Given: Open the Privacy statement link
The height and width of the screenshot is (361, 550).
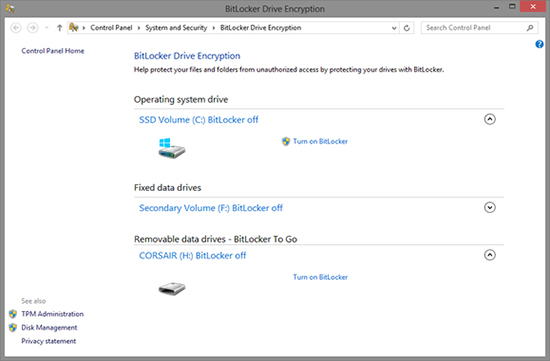Looking at the screenshot, I should (x=49, y=341).
